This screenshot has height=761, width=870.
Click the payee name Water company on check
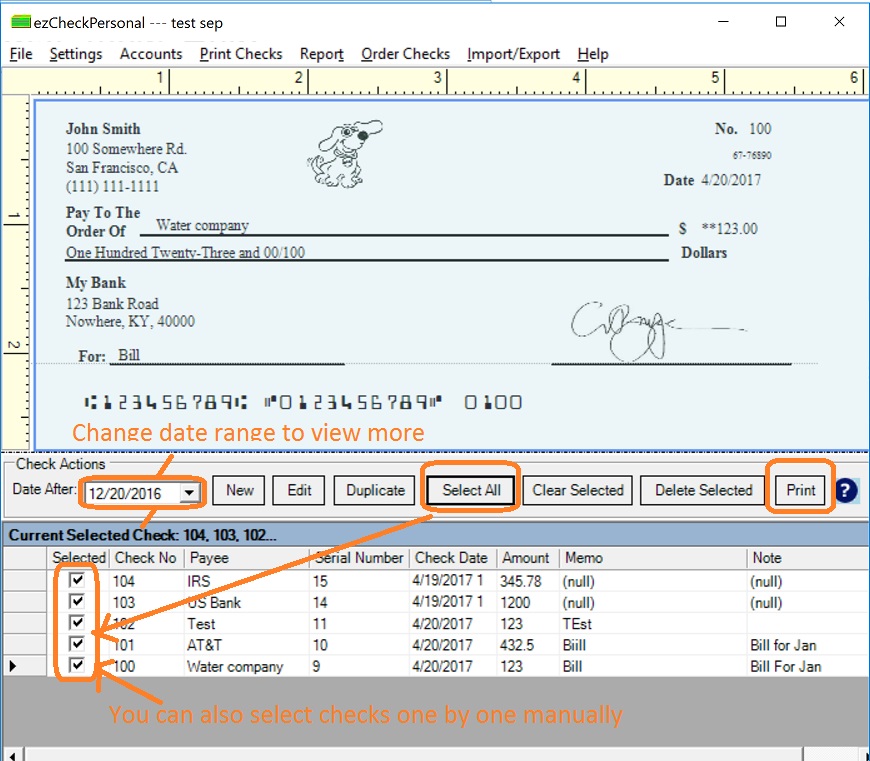pyautogui.click(x=202, y=225)
